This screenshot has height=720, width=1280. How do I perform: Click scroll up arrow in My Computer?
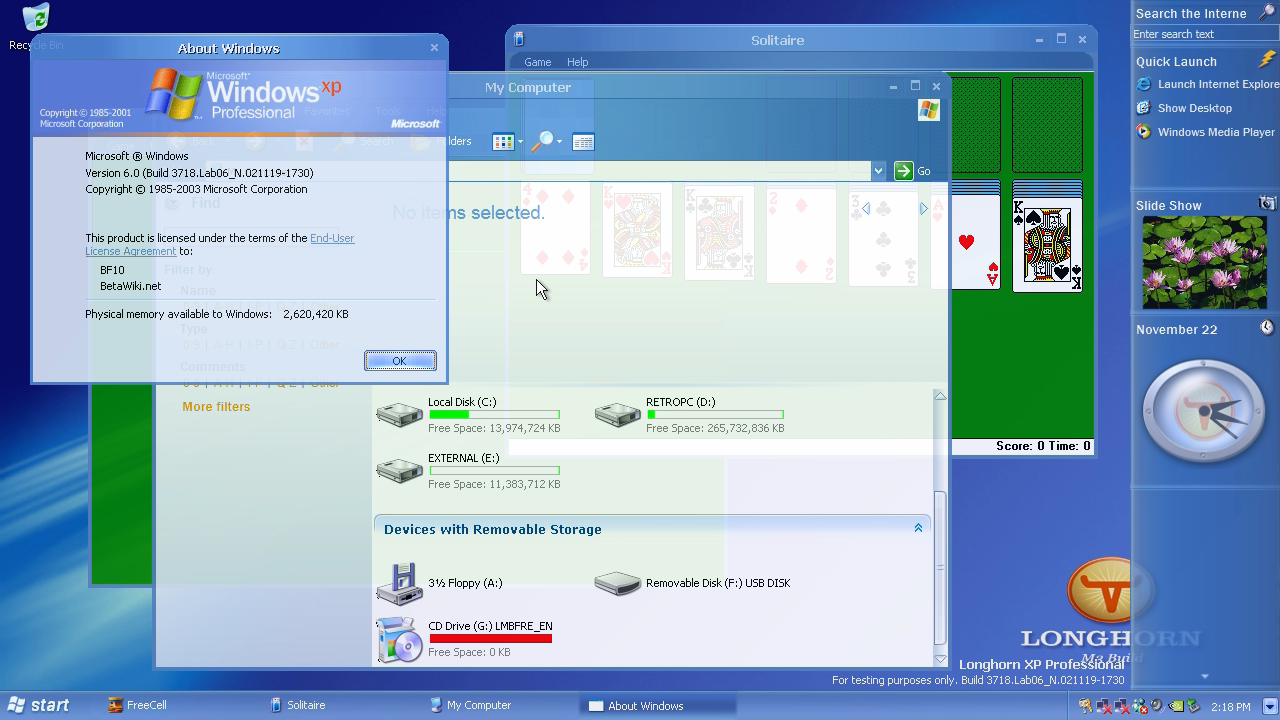click(940, 396)
